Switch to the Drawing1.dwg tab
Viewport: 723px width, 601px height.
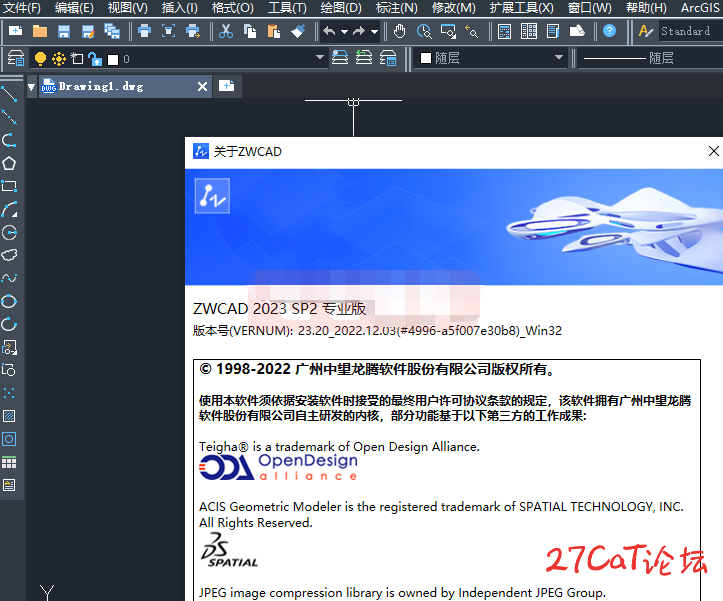125,86
